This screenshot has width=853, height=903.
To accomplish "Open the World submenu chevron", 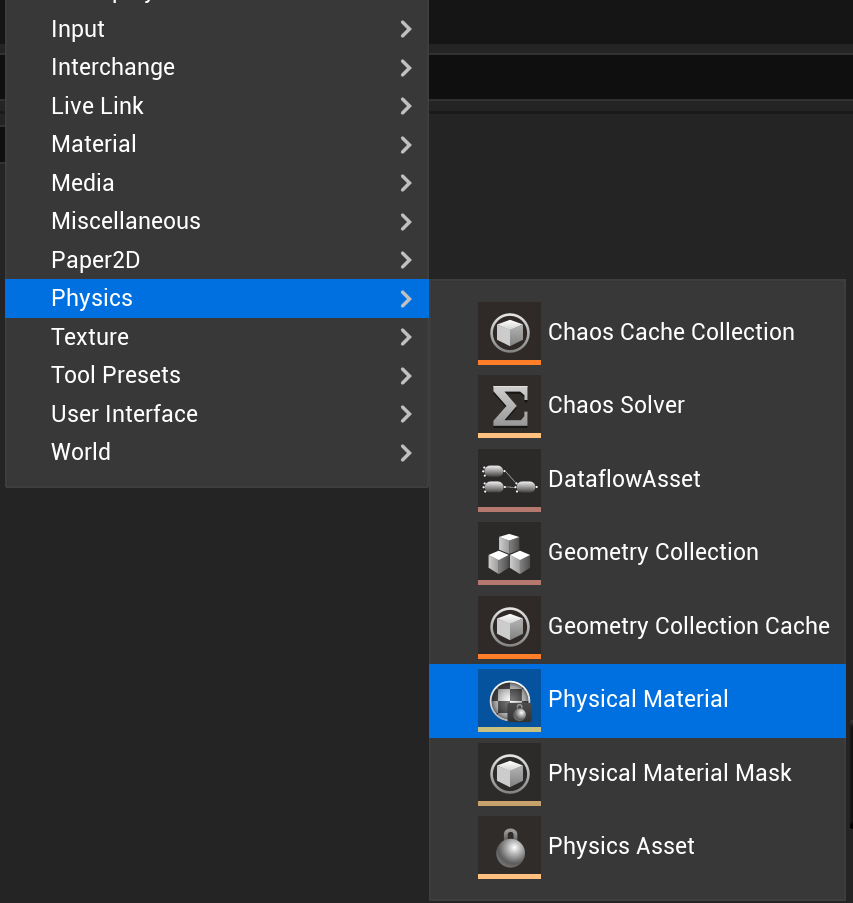I will click(x=406, y=452).
